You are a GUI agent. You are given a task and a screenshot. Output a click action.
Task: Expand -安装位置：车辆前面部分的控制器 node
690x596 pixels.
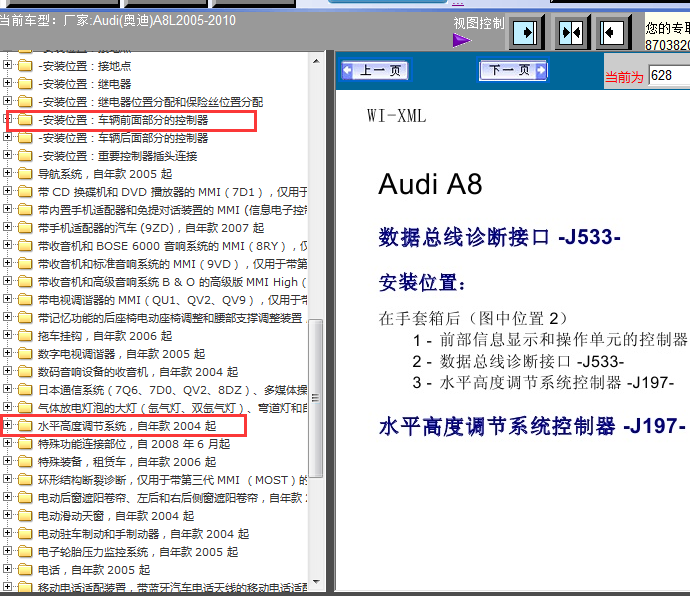pyautogui.click(x=7, y=119)
